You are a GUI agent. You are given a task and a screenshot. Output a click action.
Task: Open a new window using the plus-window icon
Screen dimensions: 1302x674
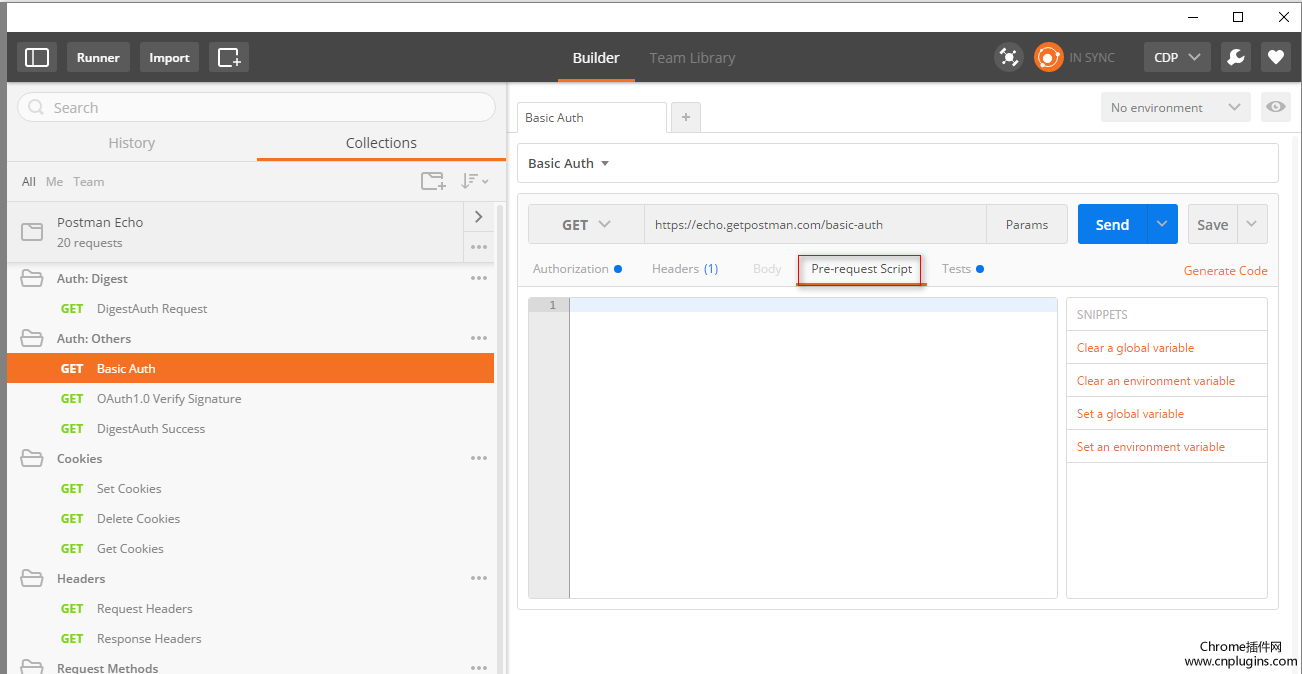[x=229, y=57]
